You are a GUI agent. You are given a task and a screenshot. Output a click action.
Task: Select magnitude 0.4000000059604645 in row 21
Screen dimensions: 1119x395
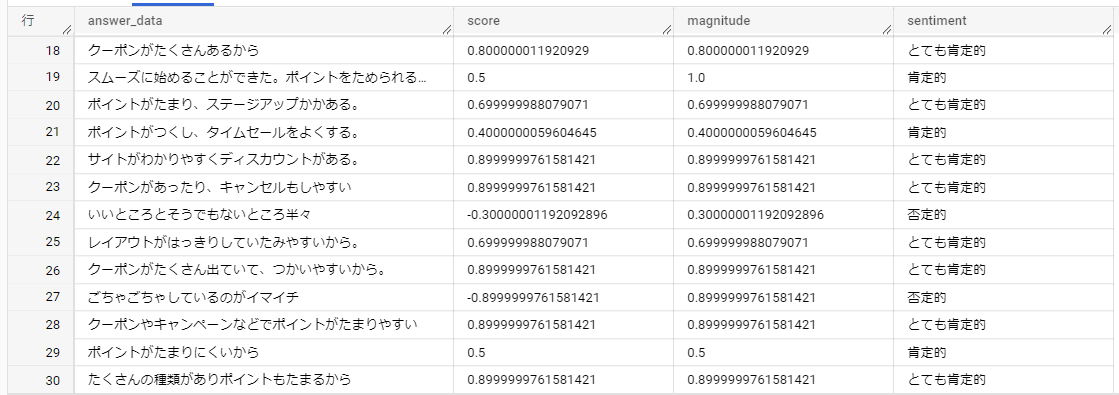click(x=752, y=132)
